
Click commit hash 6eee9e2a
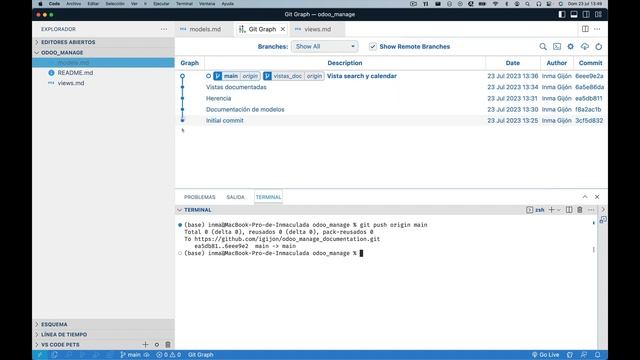tap(589, 76)
